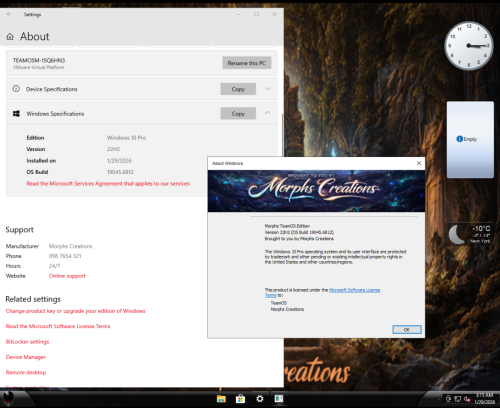The image size is (500, 408).
Task: Click Change product key or upgrade link
Action: [76, 311]
